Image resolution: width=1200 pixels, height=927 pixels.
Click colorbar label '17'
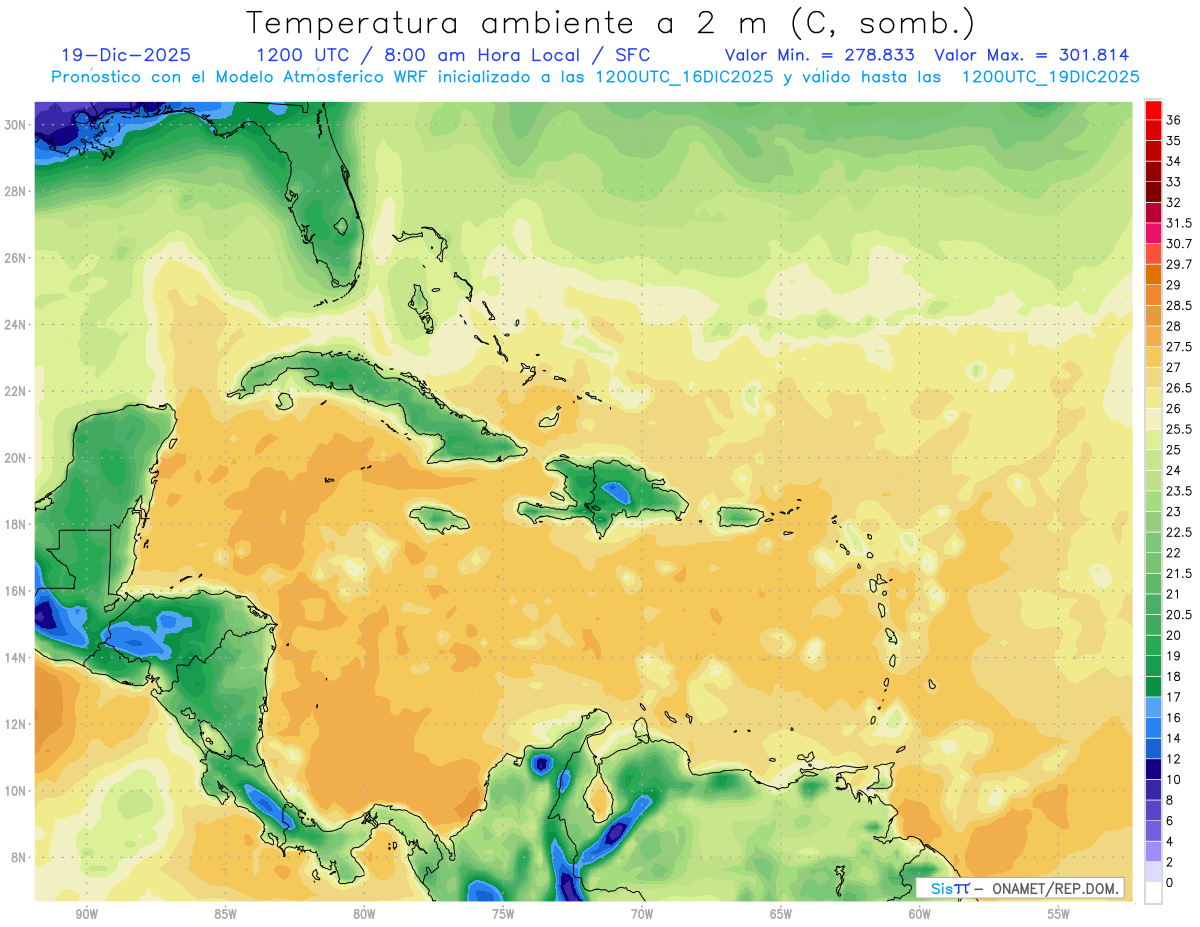tap(1174, 697)
